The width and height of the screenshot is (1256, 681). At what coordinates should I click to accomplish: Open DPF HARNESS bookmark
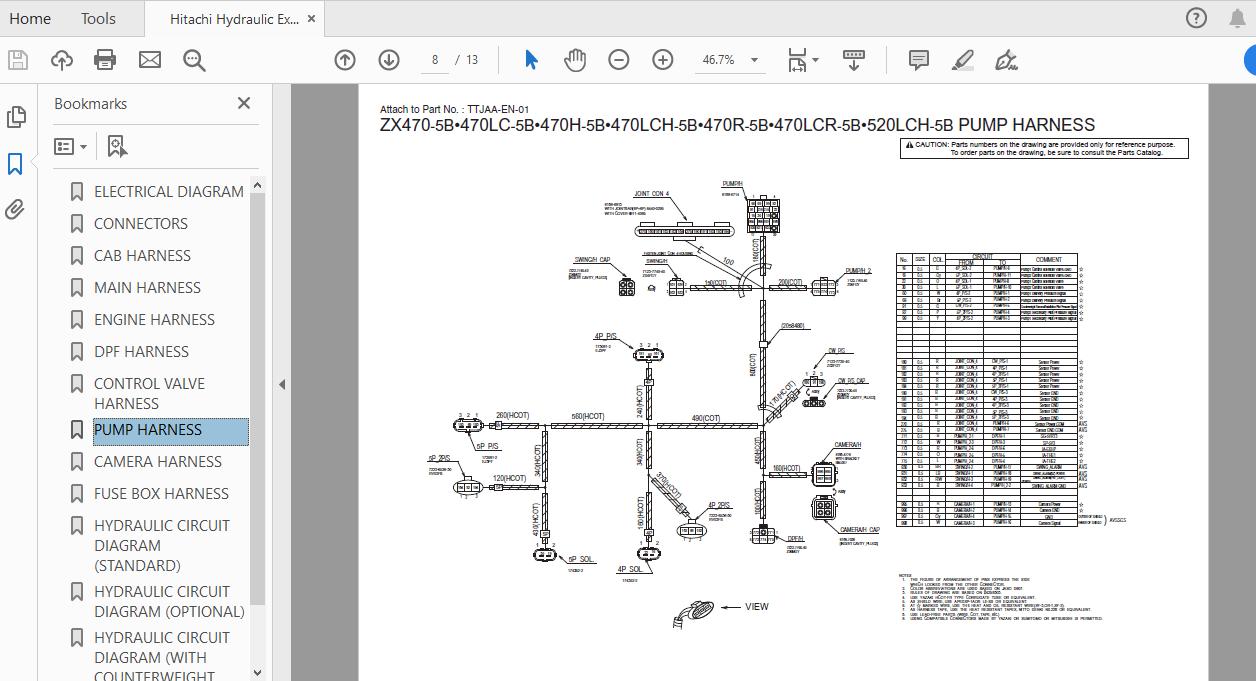tap(141, 351)
